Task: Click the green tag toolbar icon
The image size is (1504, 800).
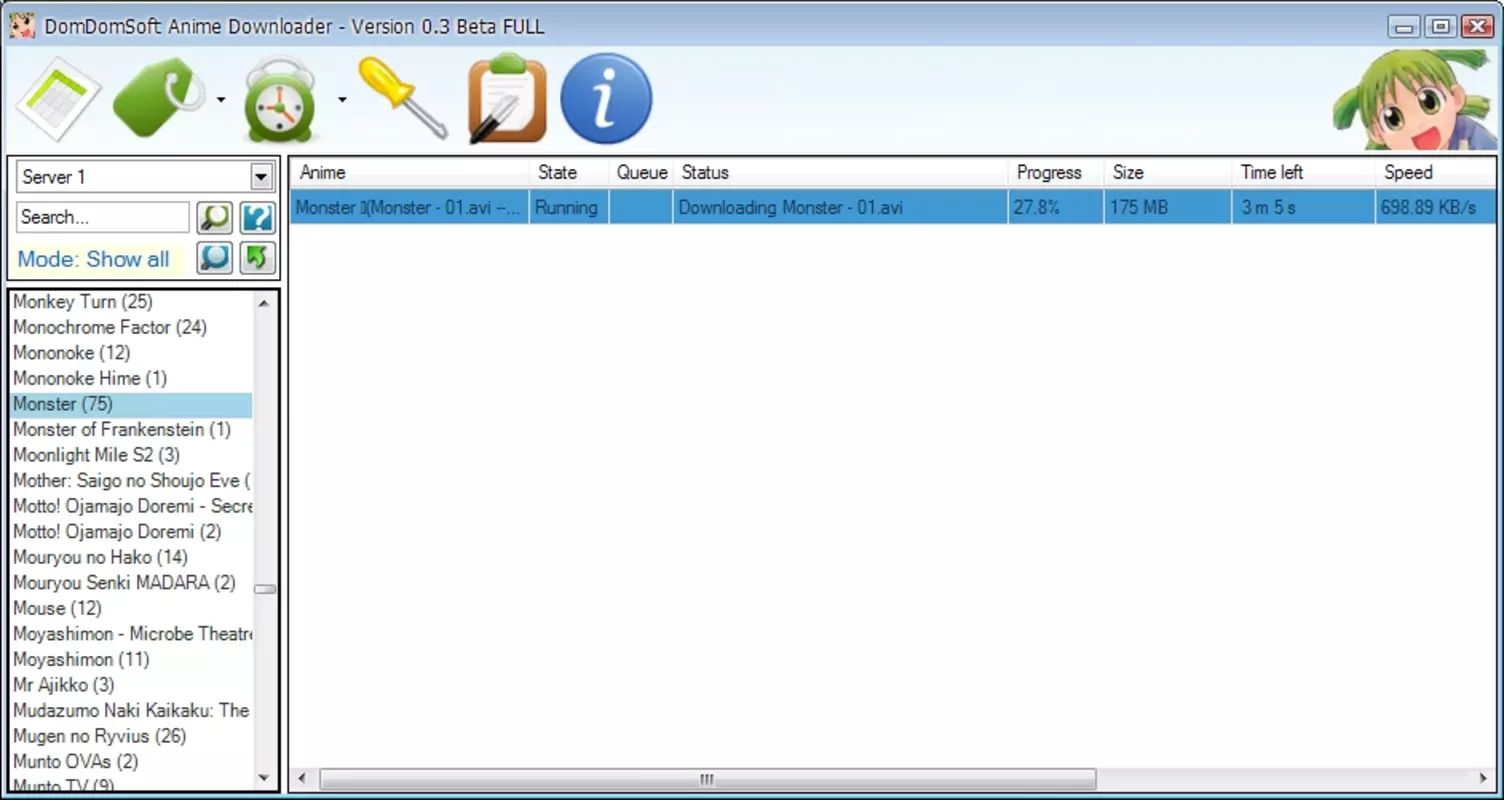Action: click(160, 97)
